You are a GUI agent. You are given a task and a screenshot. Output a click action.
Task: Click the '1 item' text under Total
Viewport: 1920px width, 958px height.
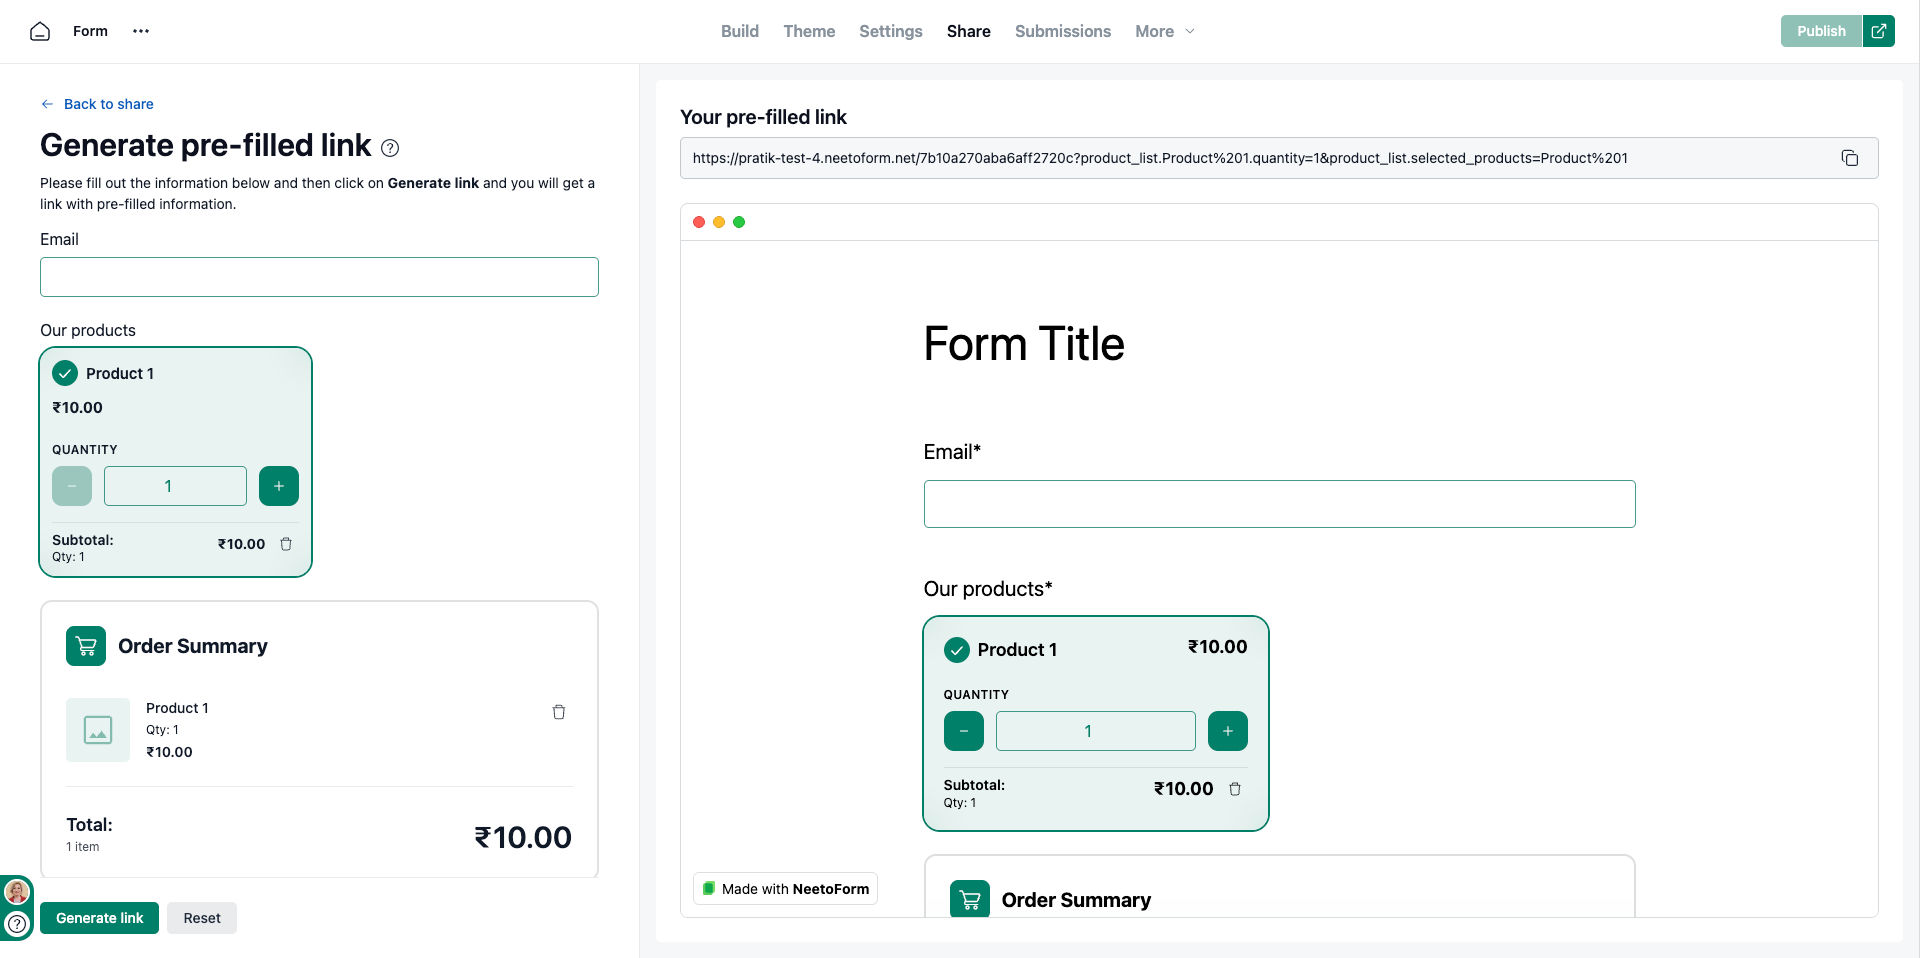click(x=83, y=847)
